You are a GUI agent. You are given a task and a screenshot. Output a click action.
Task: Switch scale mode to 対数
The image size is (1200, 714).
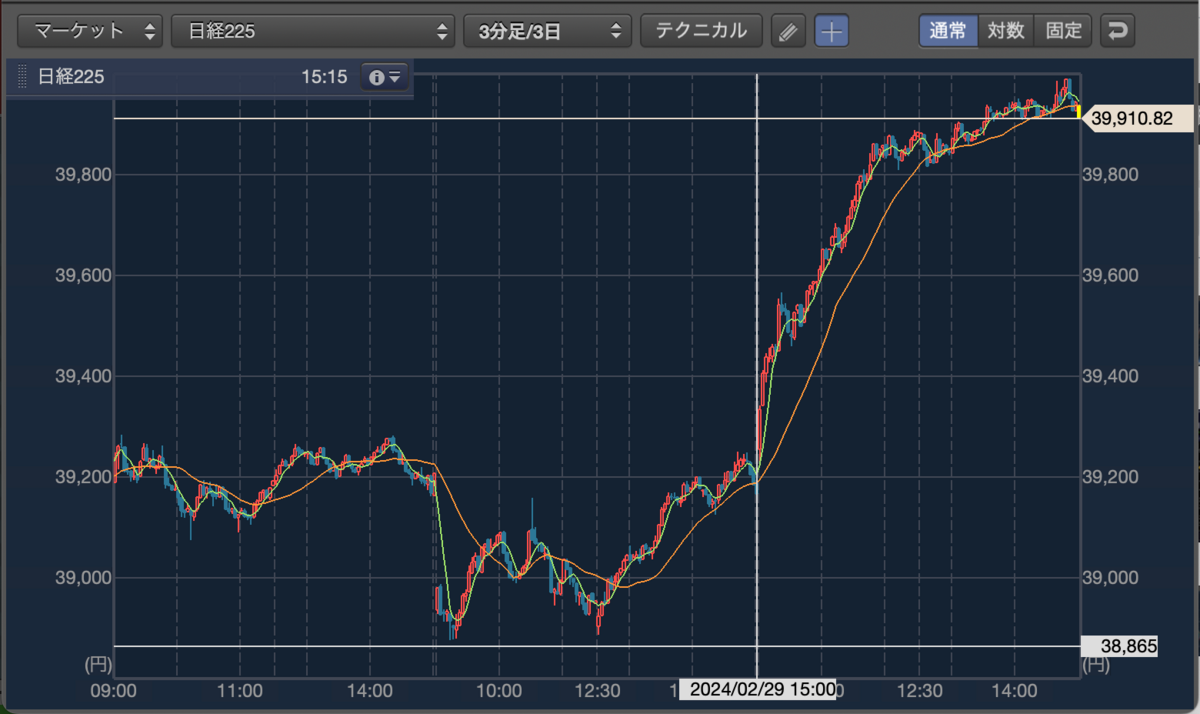pyautogui.click(x=1005, y=31)
